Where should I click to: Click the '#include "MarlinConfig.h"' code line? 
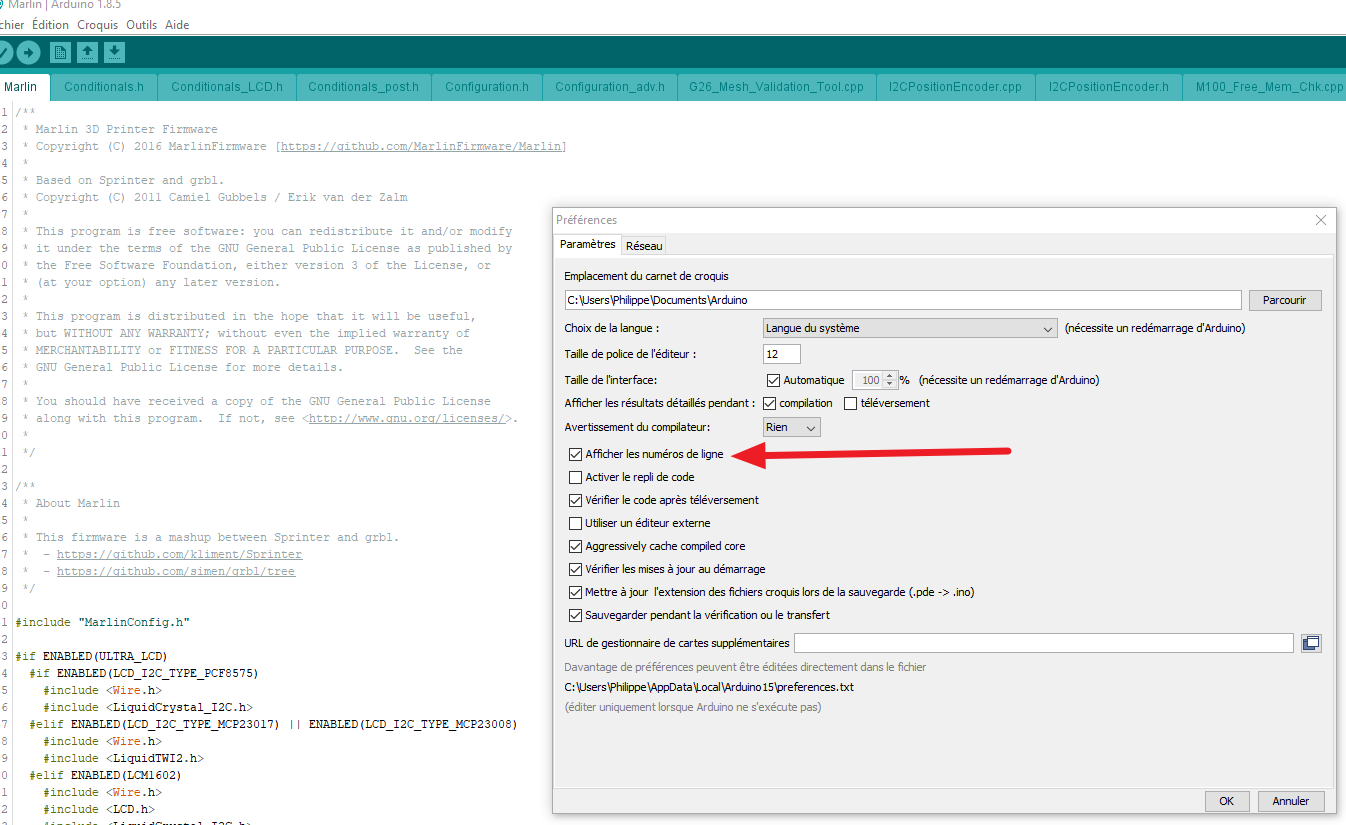(x=103, y=622)
